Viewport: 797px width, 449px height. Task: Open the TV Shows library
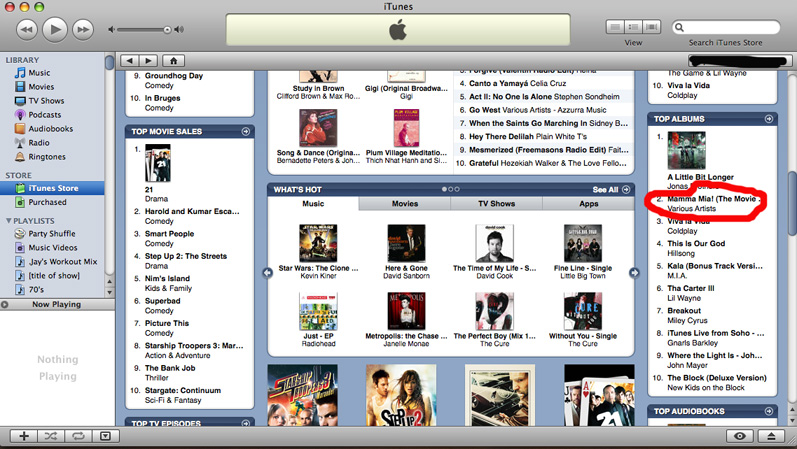point(46,101)
